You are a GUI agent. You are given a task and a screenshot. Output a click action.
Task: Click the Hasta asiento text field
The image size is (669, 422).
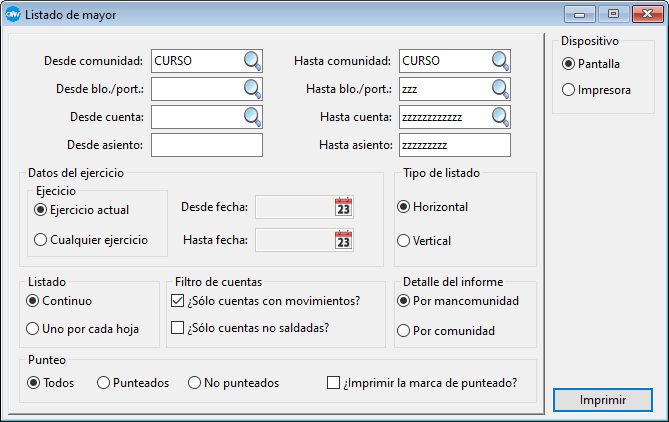coord(454,145)
